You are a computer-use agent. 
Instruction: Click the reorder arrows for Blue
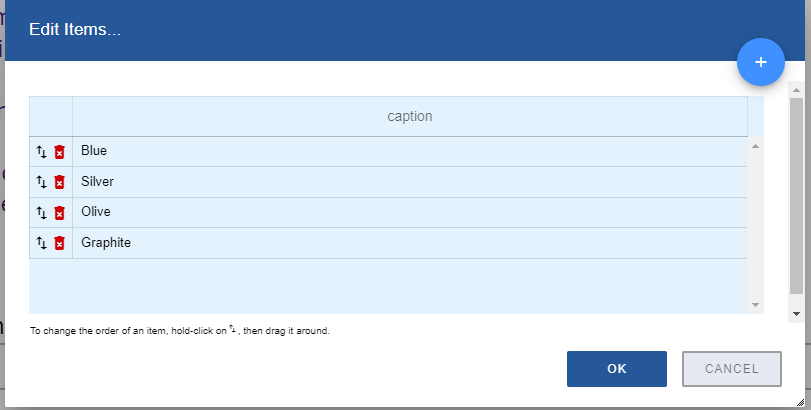tap(42, 152)
